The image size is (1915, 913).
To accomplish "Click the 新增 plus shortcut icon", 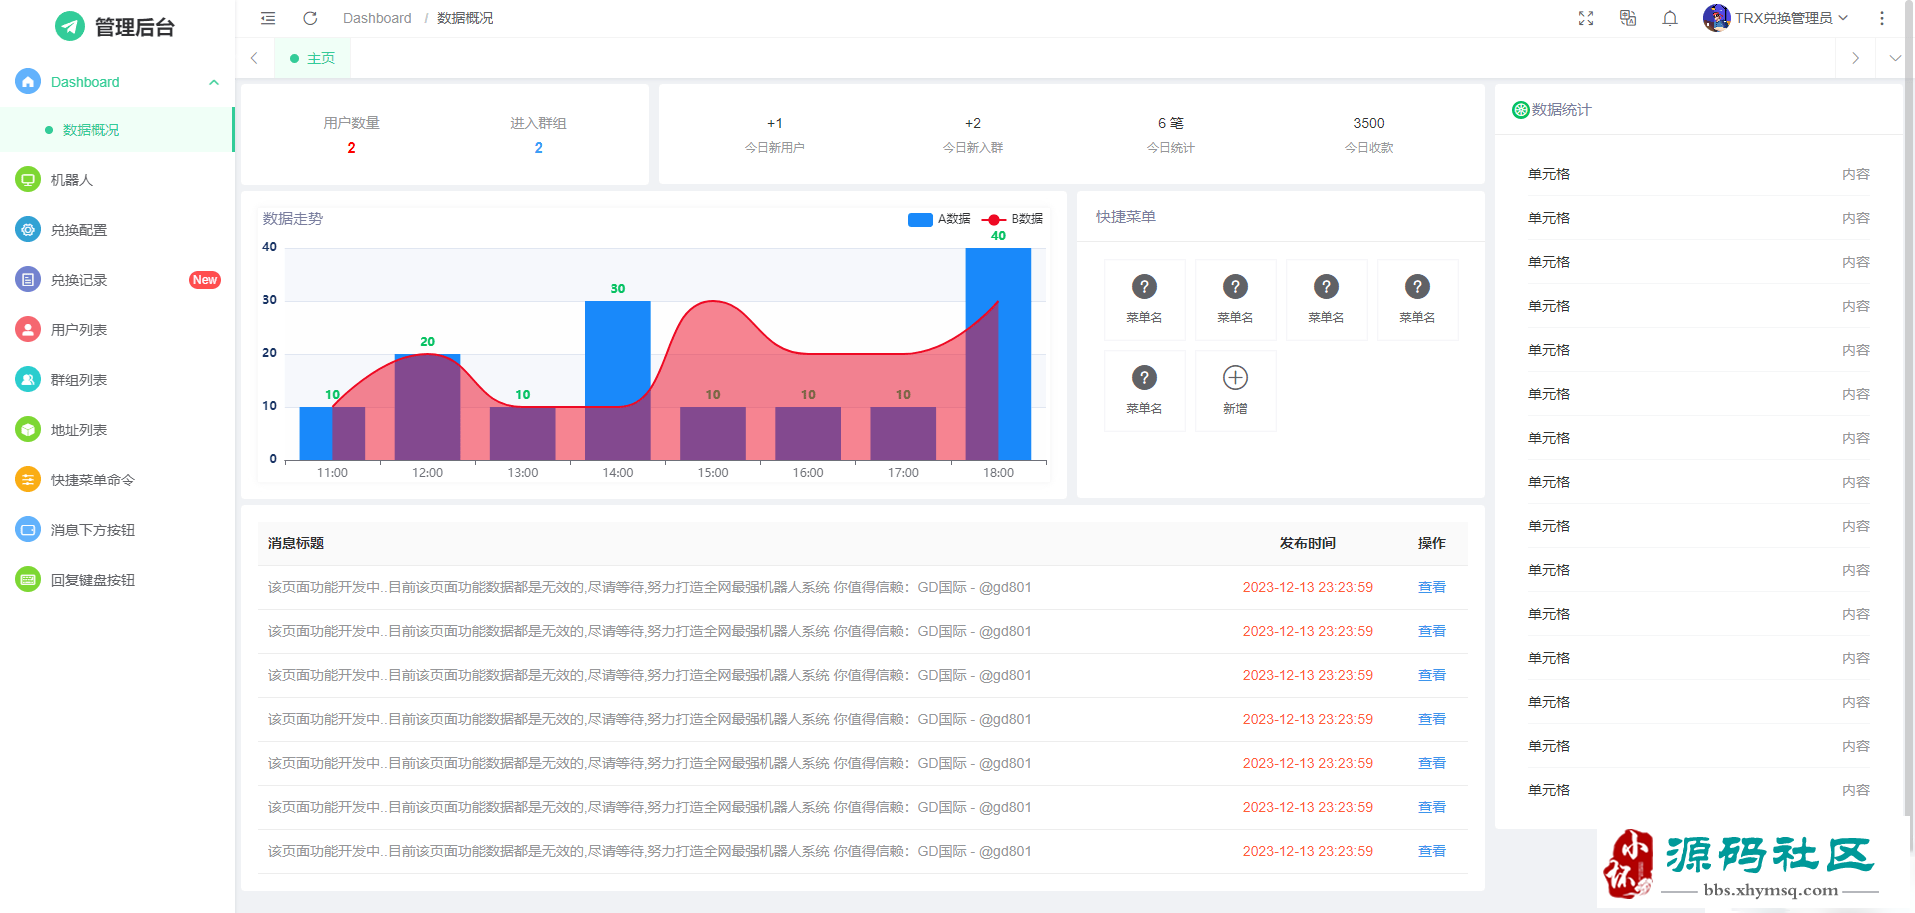I will coord(1235,379).
